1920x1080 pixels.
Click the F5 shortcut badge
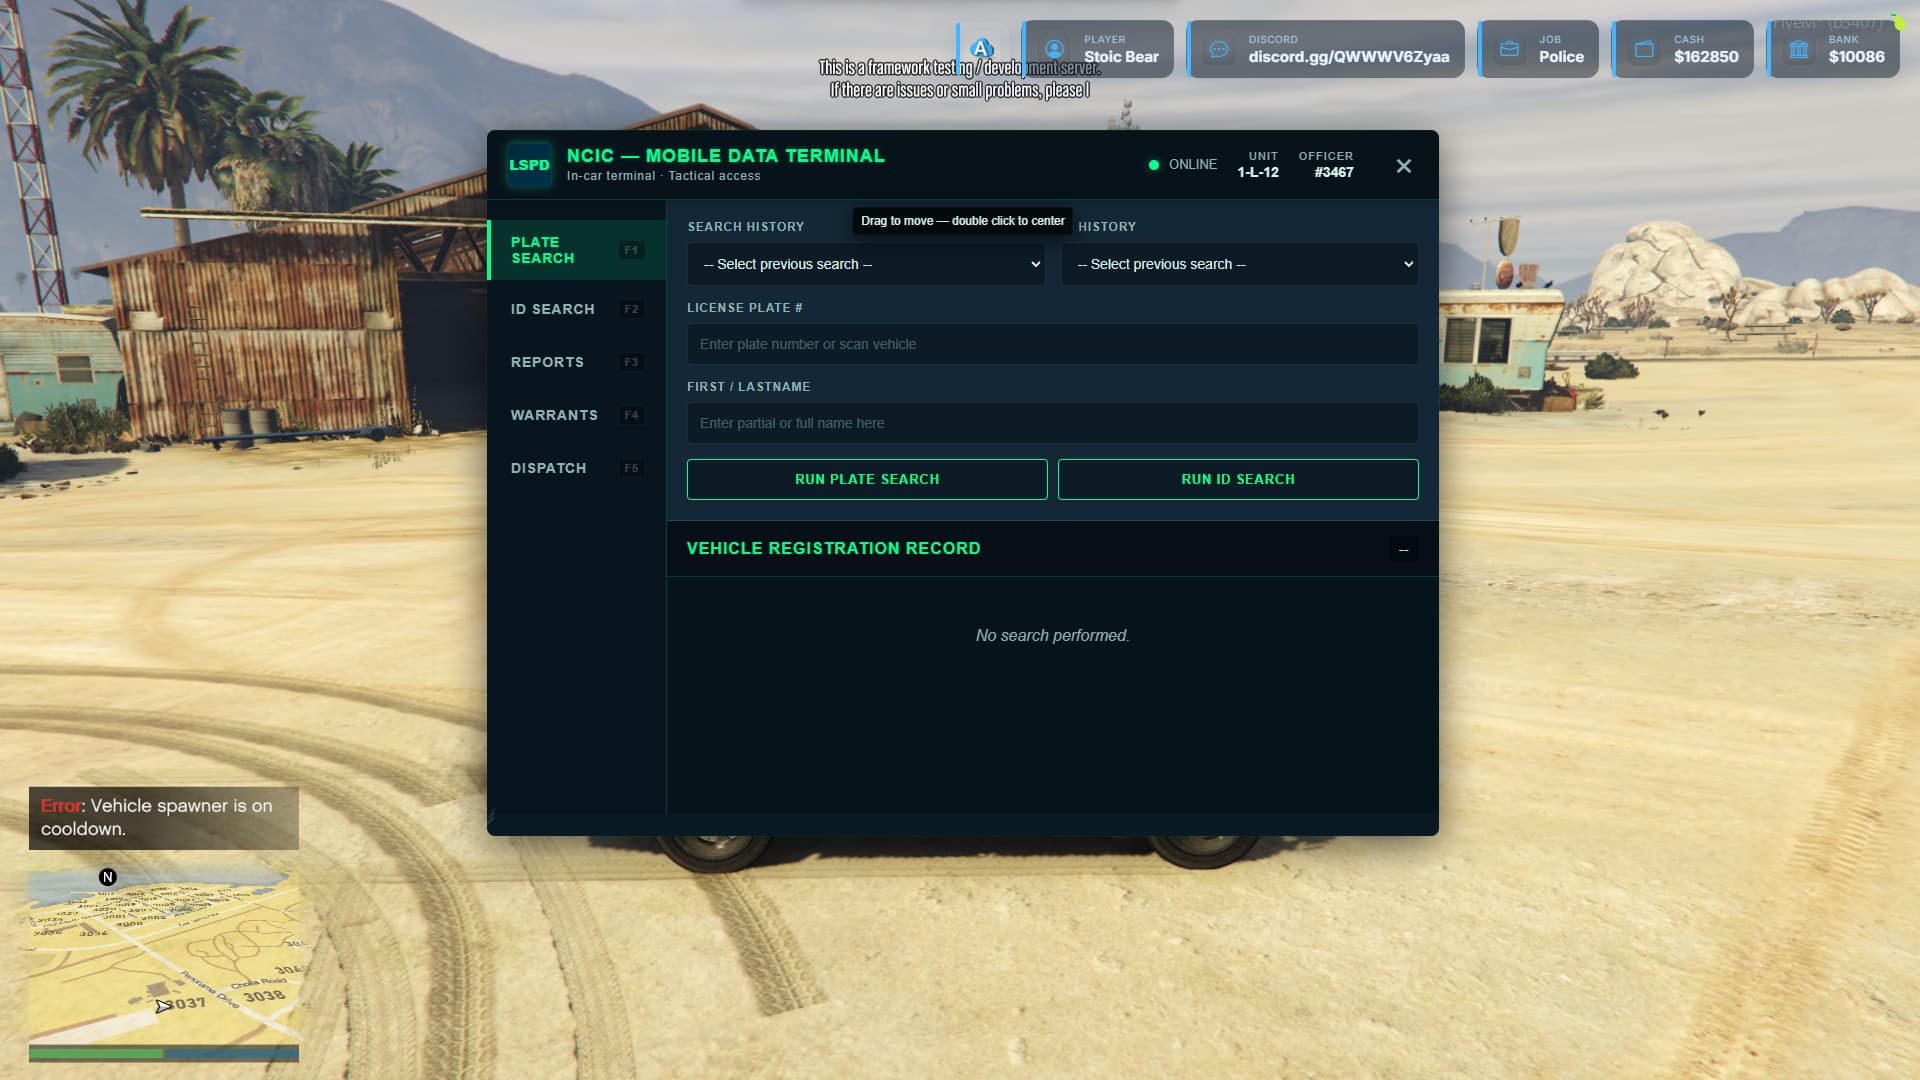[x=631, y=468]
